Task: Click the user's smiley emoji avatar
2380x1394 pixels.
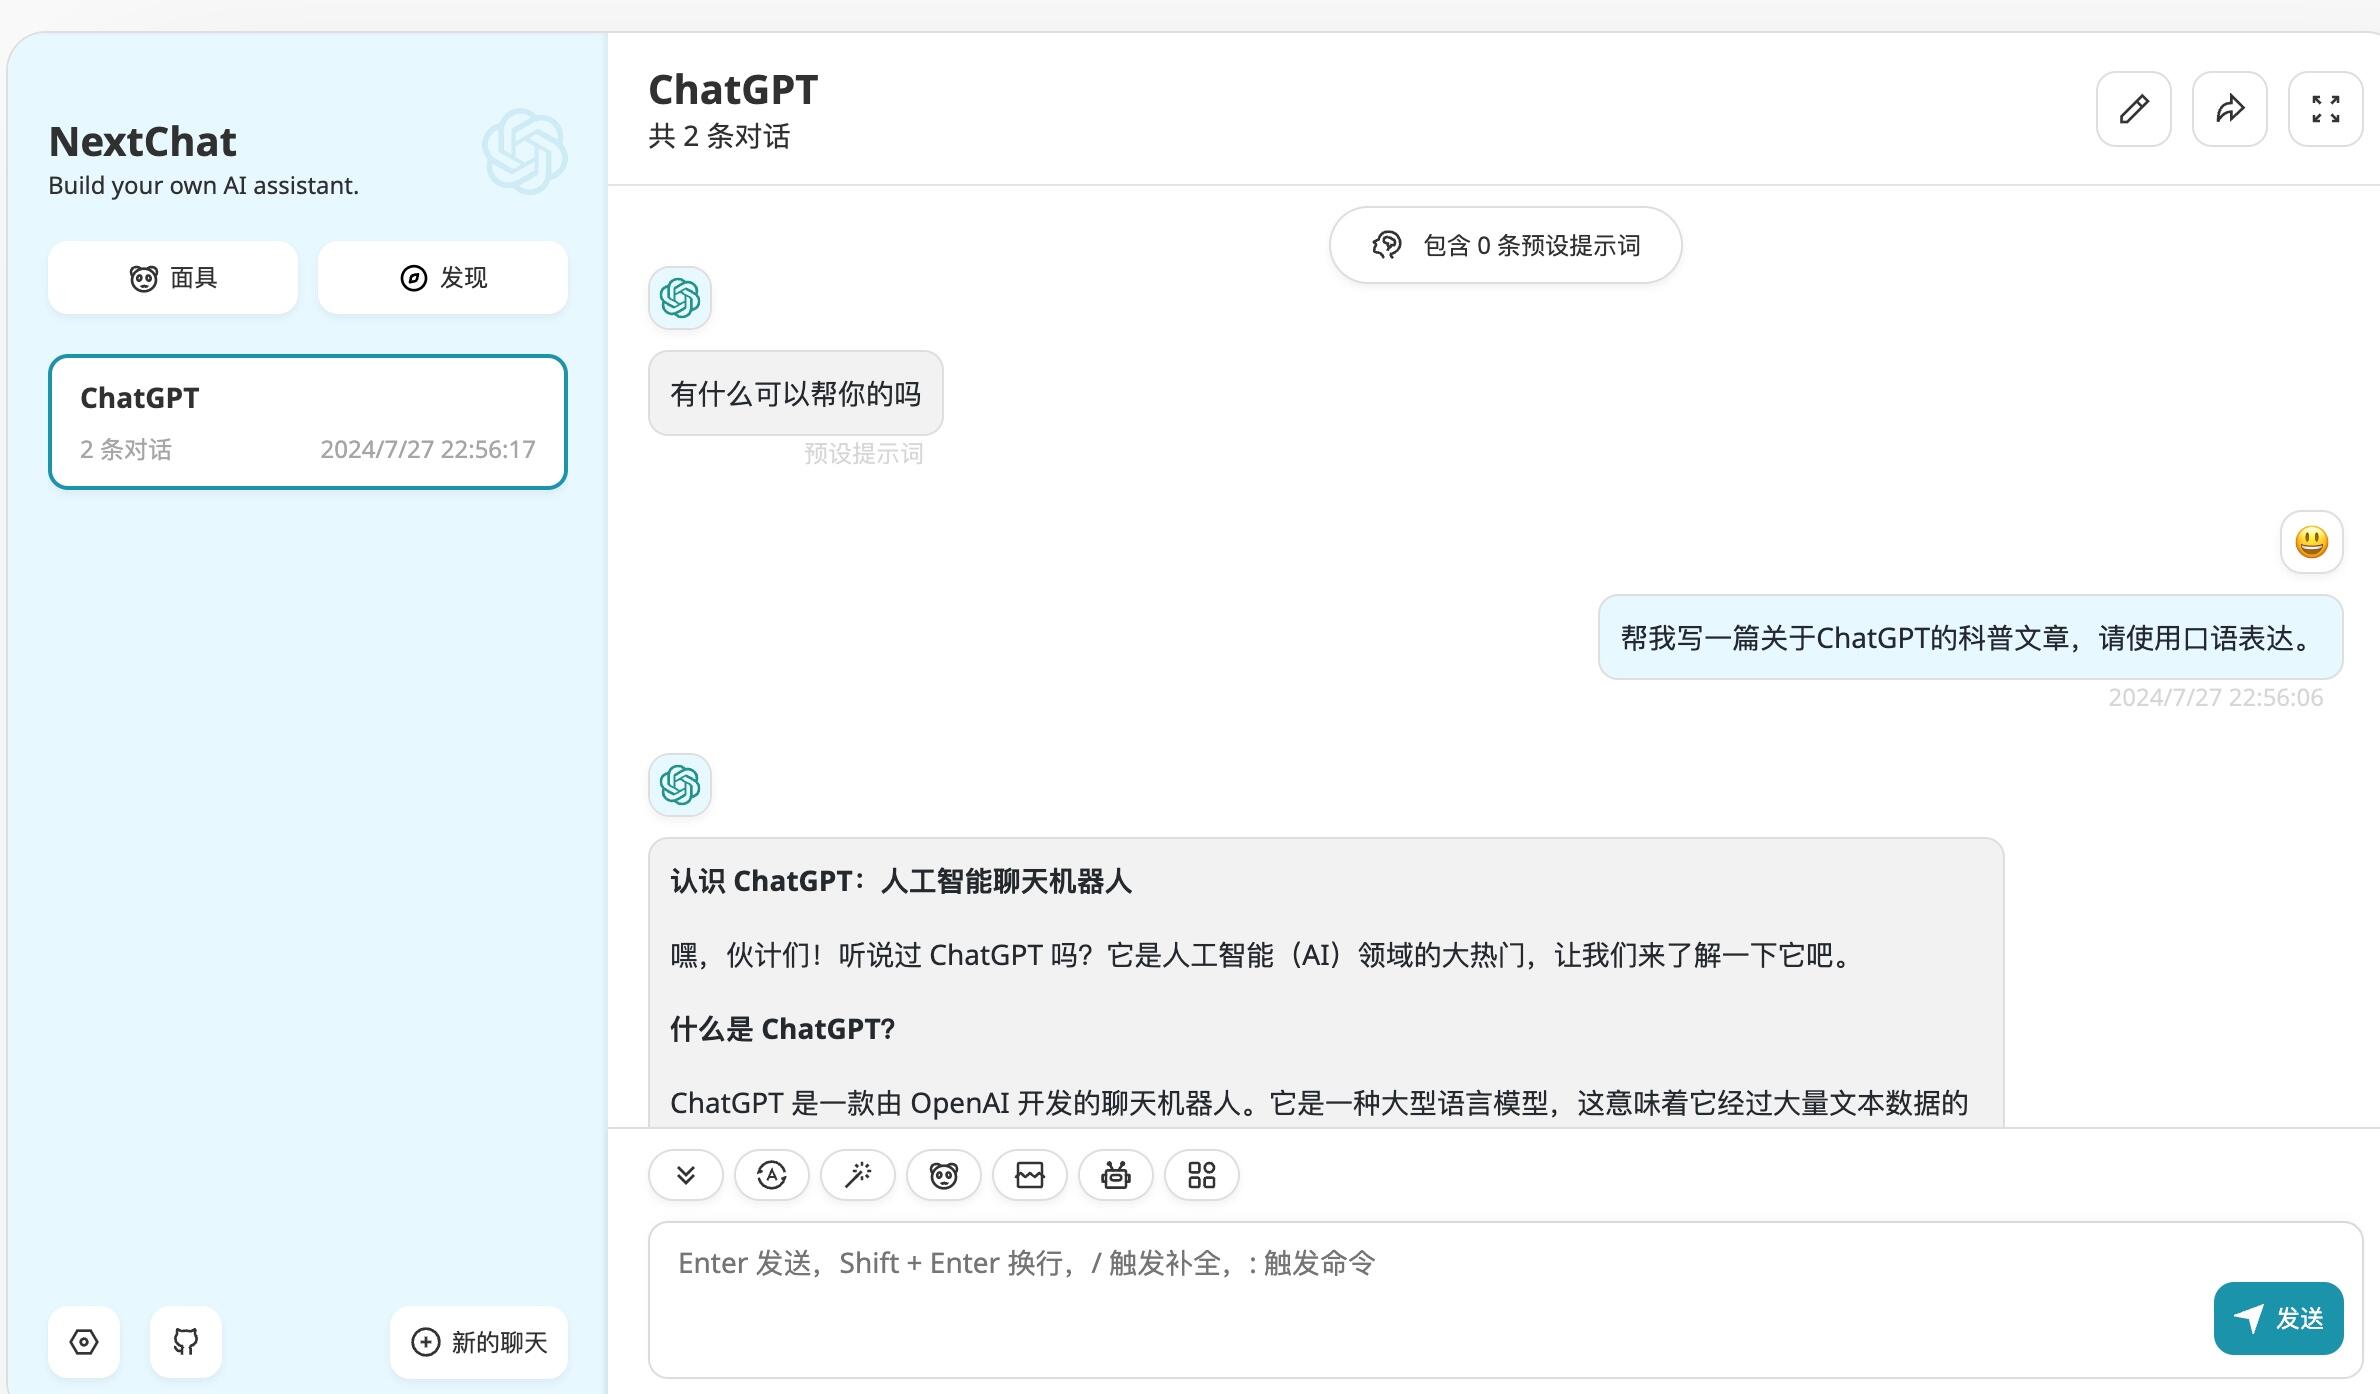Action: (x=2311, y=542)
